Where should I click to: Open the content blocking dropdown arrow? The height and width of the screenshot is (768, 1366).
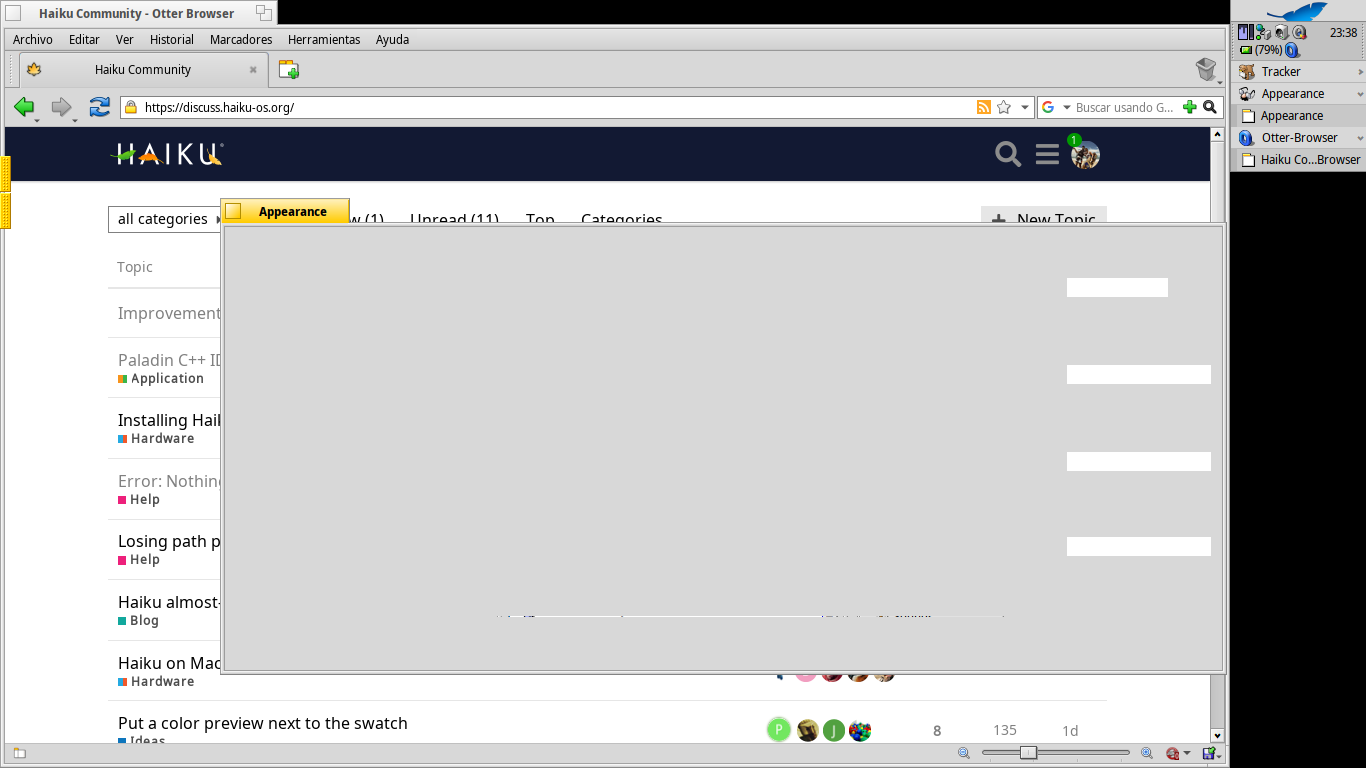click(1187, 753)
